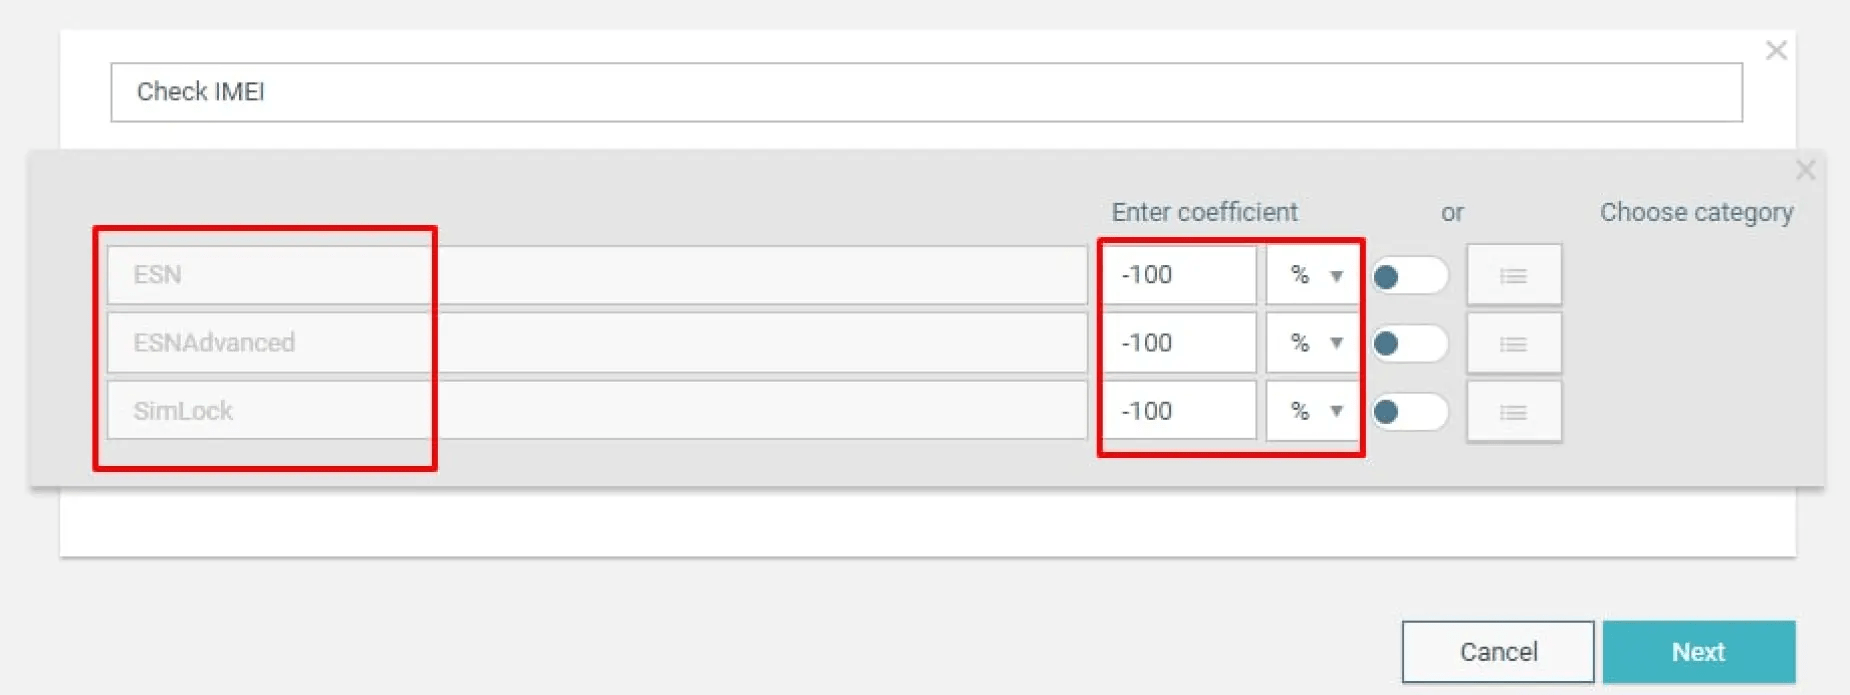Screen dimensions: 1850x695
Task: Open category list for ESN row
Action: tap(1513, 275)
